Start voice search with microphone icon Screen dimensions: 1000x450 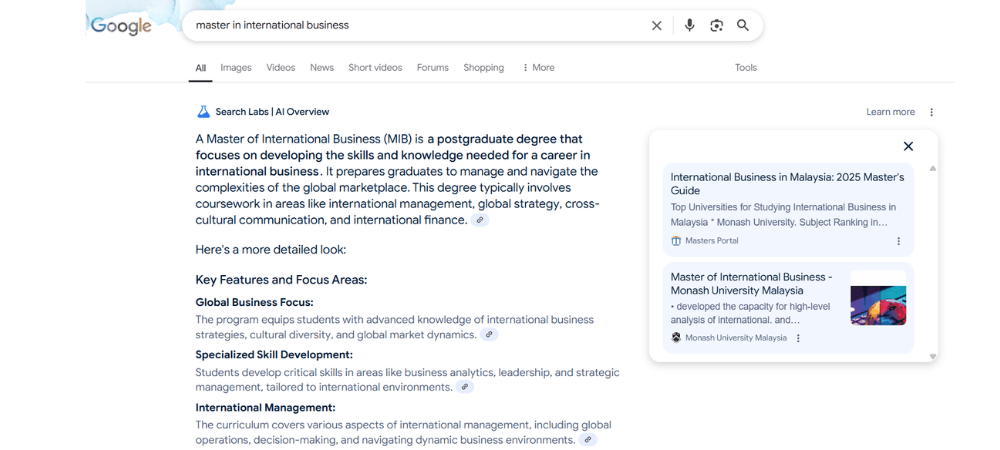click(x=689, y=25)
